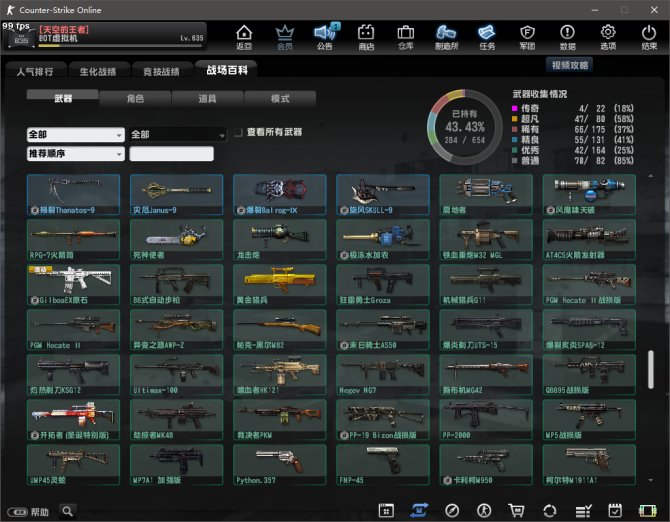Image resolution: width=670 pixels, height=522 pixels.
Task: Select the AT4CS火箭发射器 weapon card
Action: click(x=589, y=240)
